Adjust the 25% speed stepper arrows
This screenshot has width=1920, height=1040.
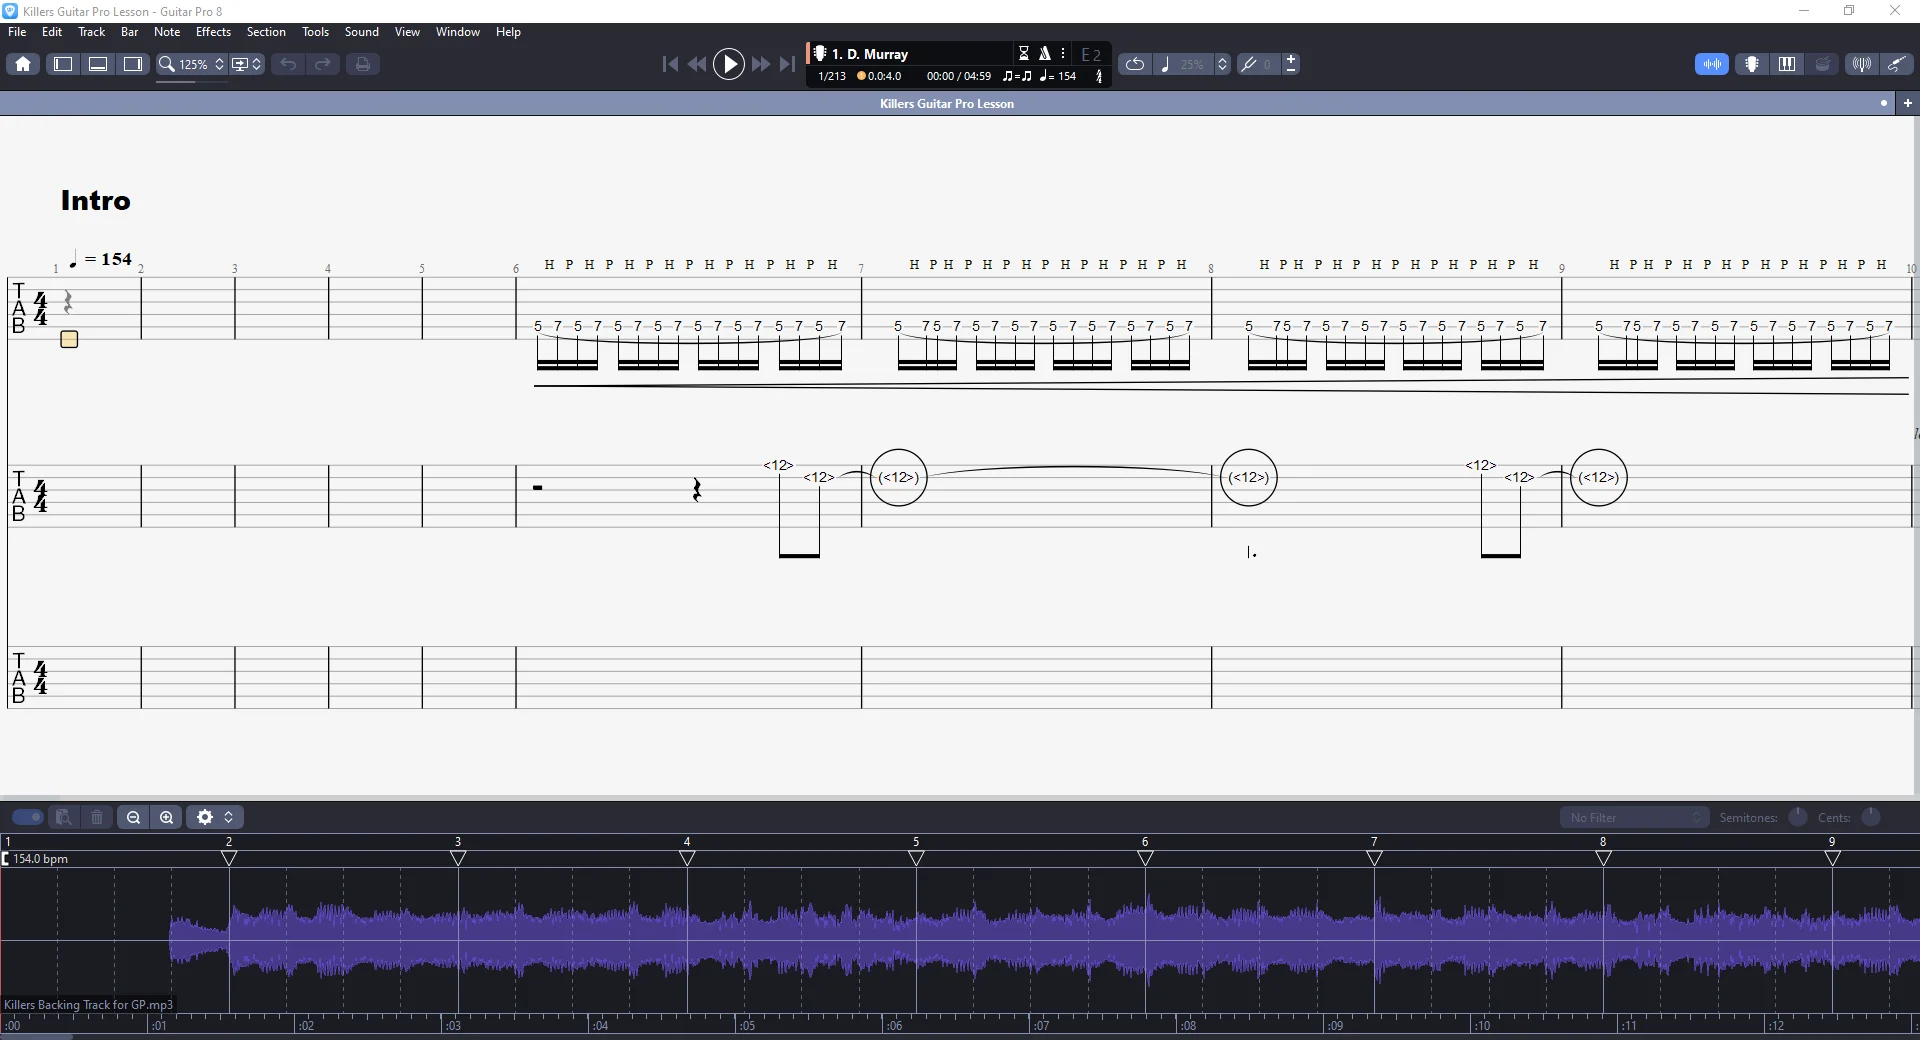coord(1222,64)
